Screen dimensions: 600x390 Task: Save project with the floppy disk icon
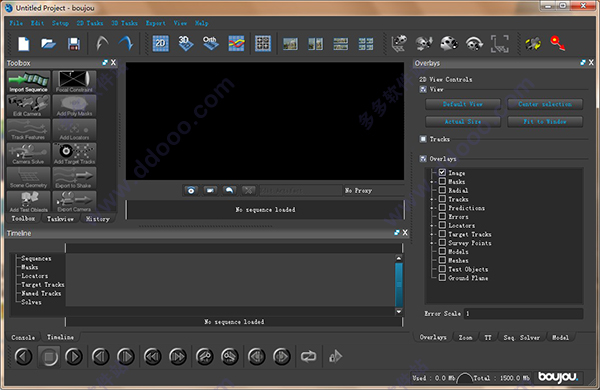click(x=73, y=44)
